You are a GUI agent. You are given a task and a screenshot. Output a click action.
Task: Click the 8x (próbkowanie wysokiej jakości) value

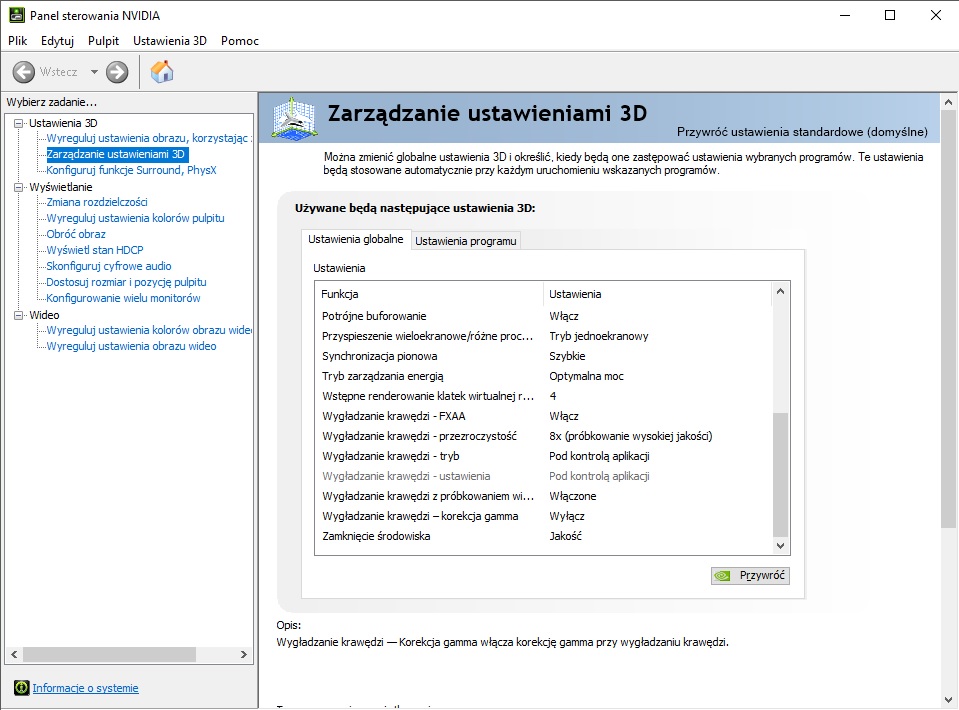click(631, 436)
